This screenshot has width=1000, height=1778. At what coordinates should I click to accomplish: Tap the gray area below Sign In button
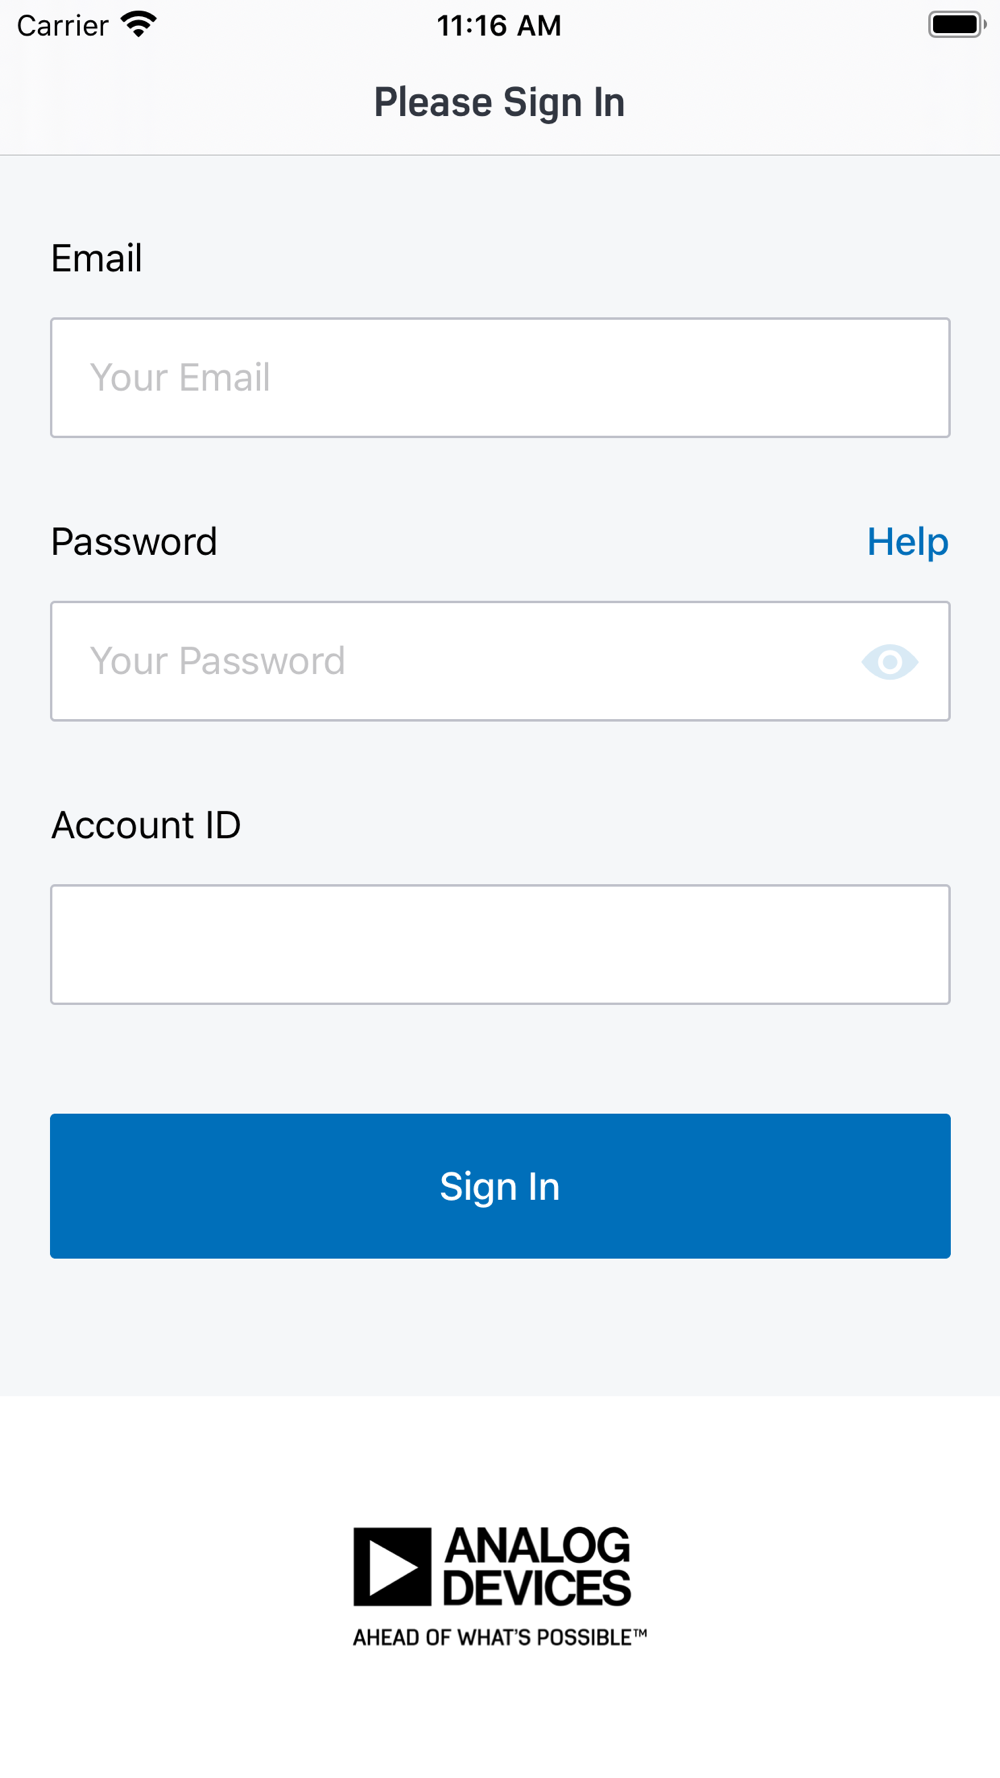coord(500,1327)
